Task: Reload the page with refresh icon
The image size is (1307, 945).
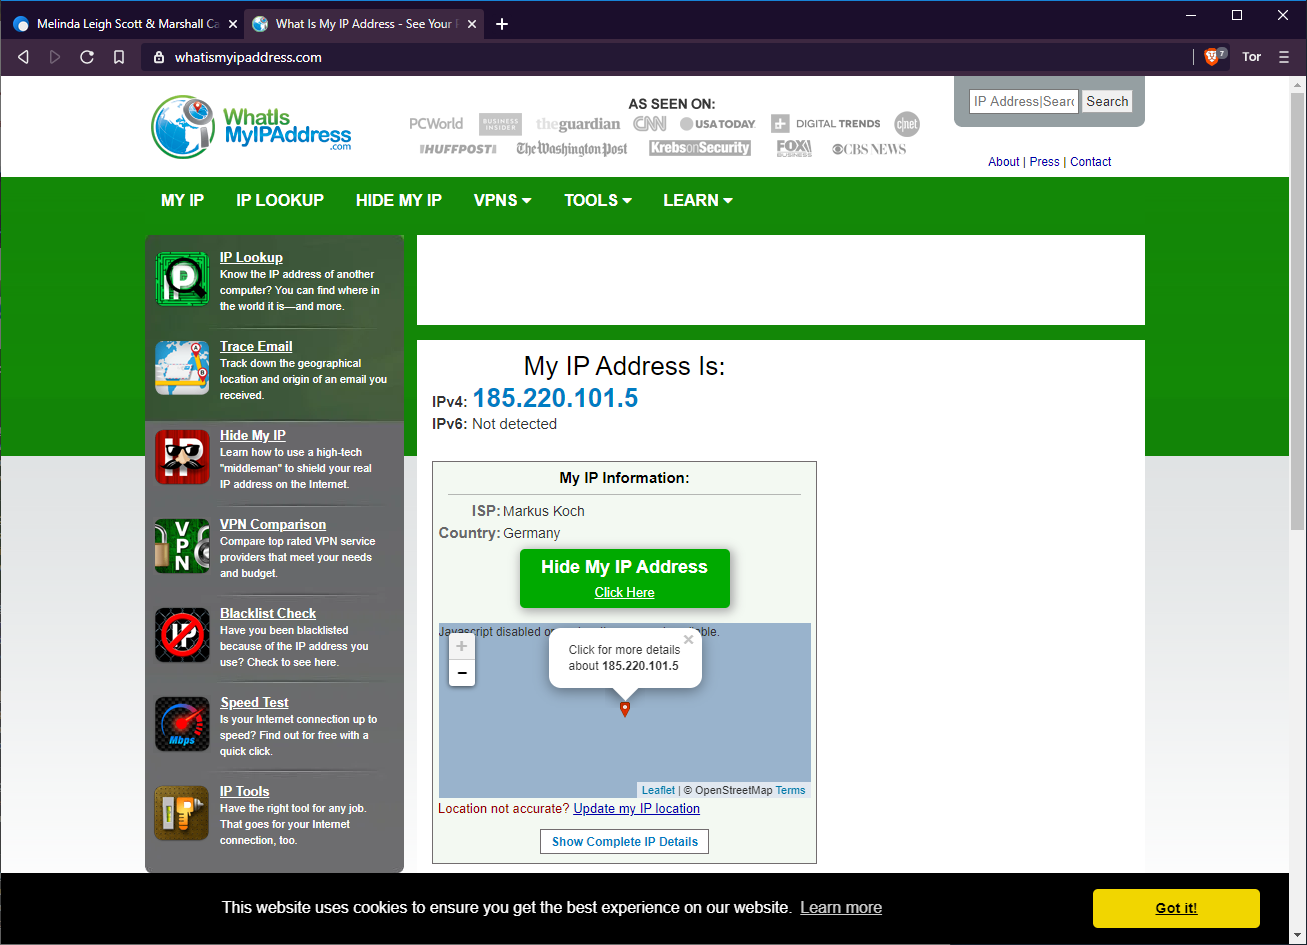Action: (87, 57)
